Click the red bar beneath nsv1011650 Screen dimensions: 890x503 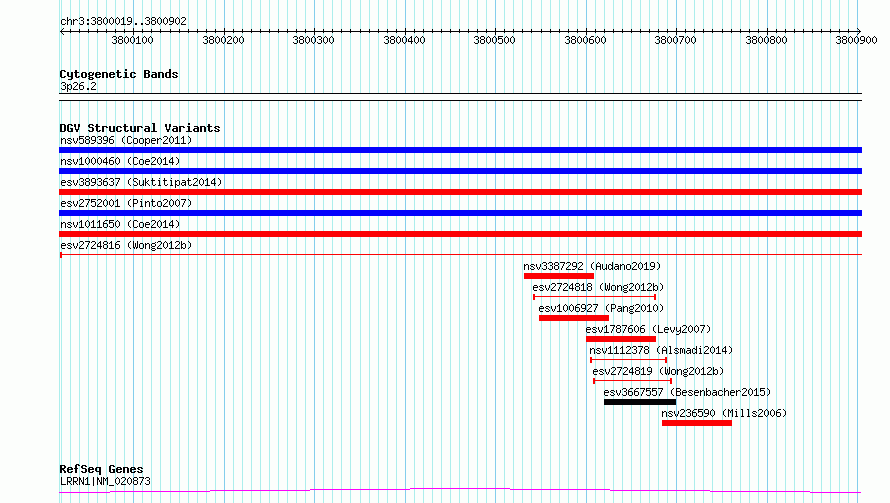[x=460, y=234]
